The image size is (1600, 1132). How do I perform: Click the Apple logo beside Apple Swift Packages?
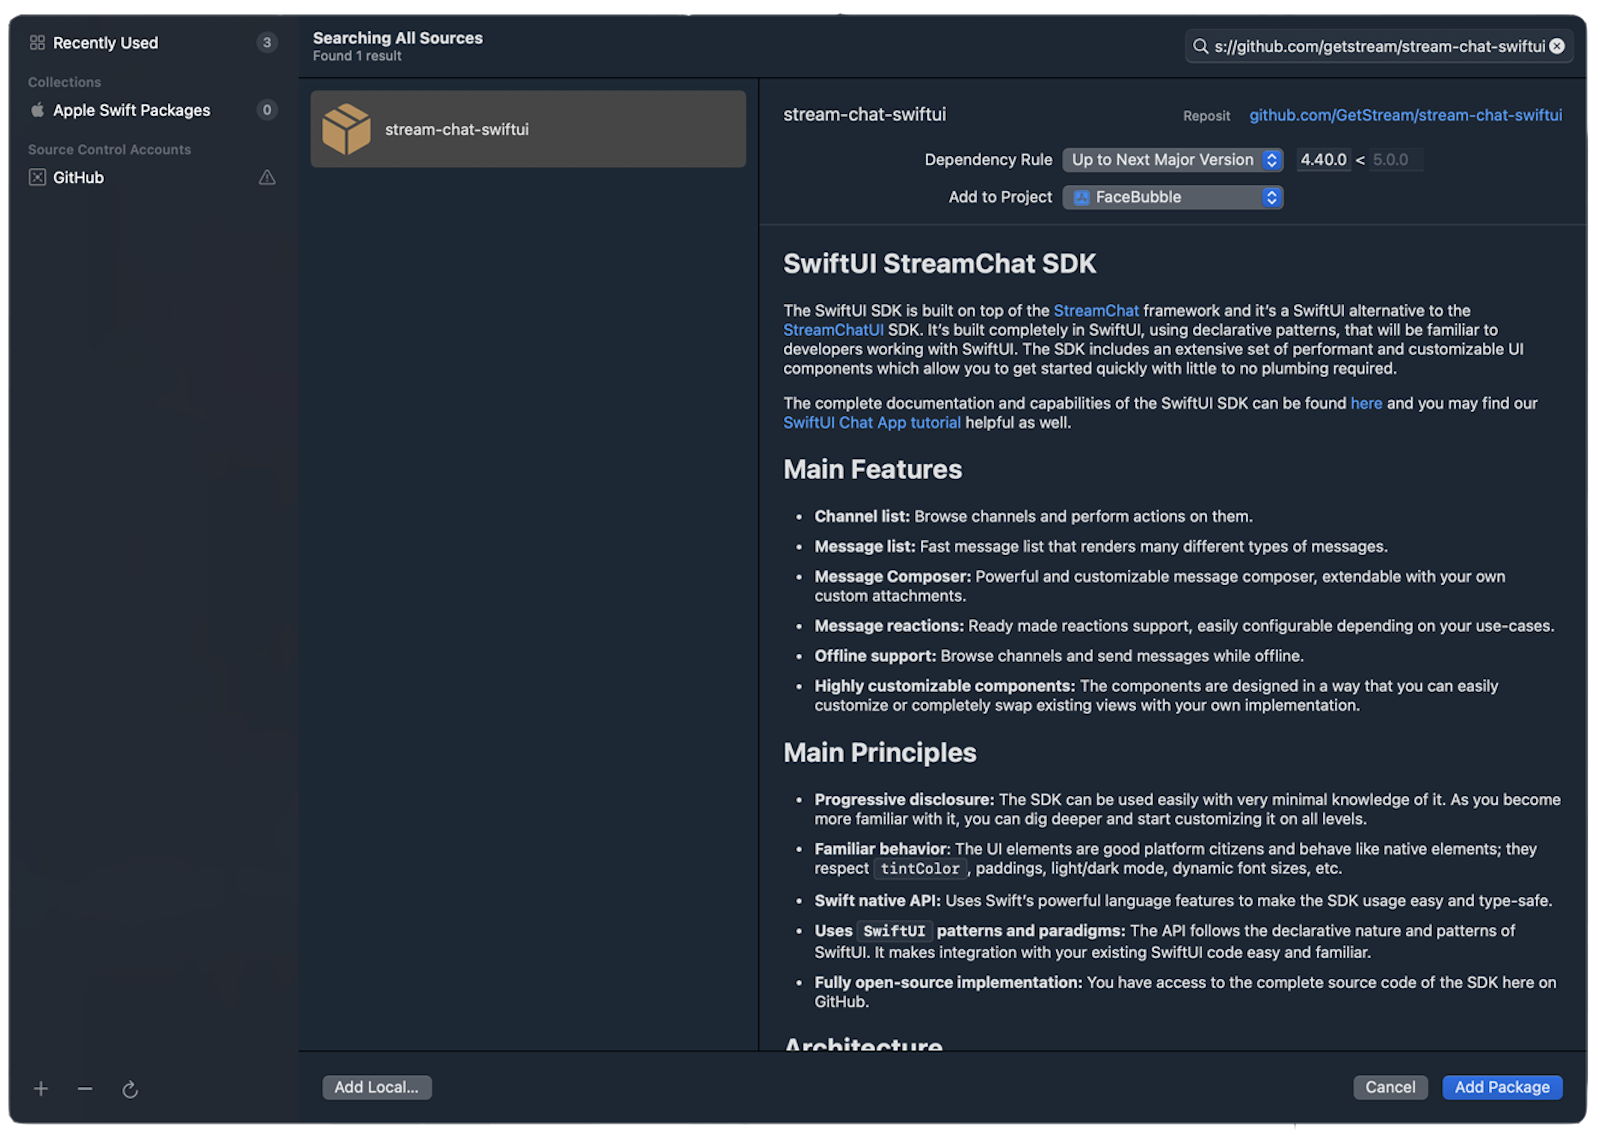(37, 110)
